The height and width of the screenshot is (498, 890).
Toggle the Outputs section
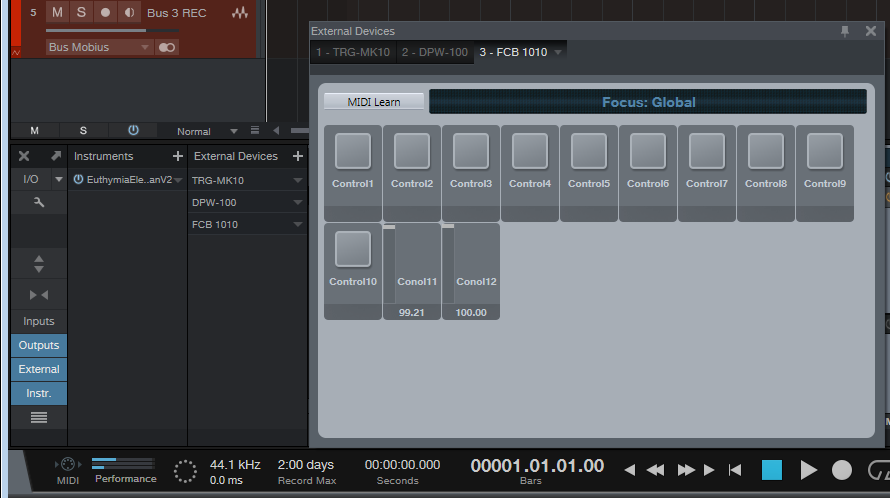(39, 345)
